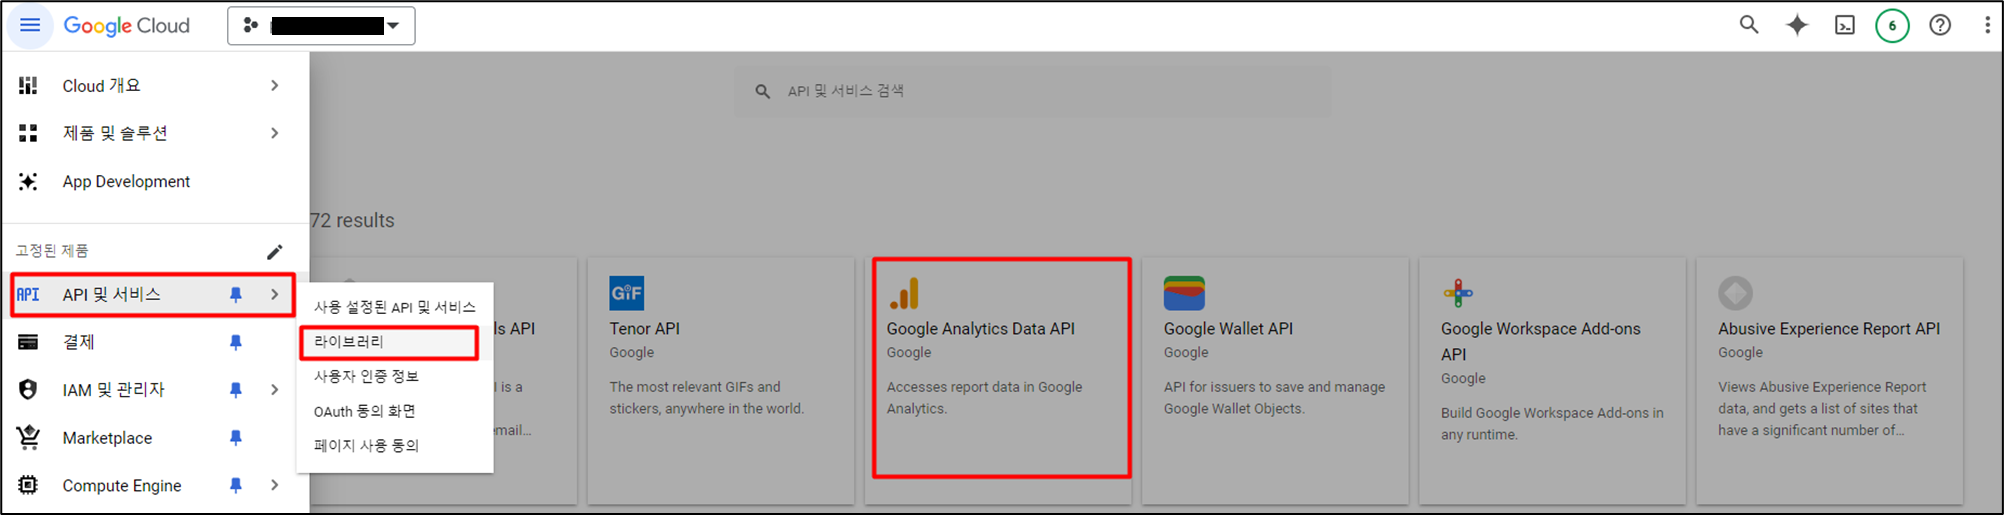Open the help question mark icon
Image resolution: width=2004 pixels, height=515 pixels.
click(x=1940, y=25)
